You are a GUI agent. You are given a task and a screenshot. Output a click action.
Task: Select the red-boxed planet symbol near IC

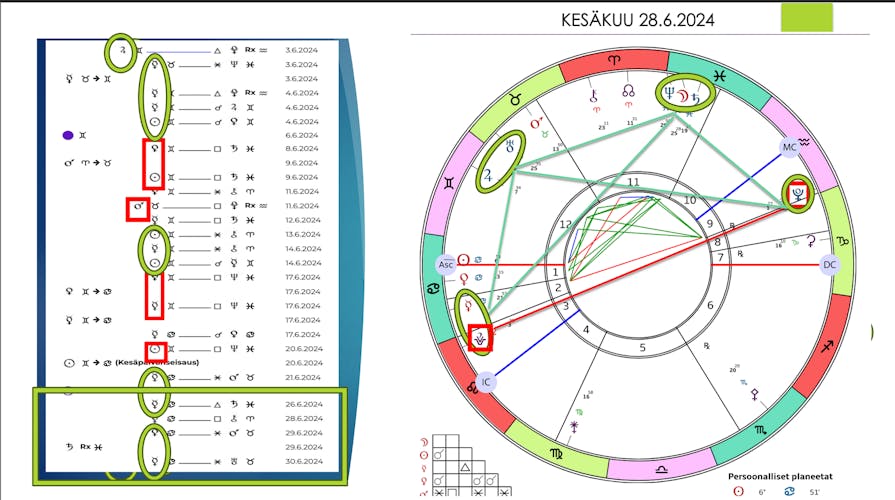tap(483, 338)
